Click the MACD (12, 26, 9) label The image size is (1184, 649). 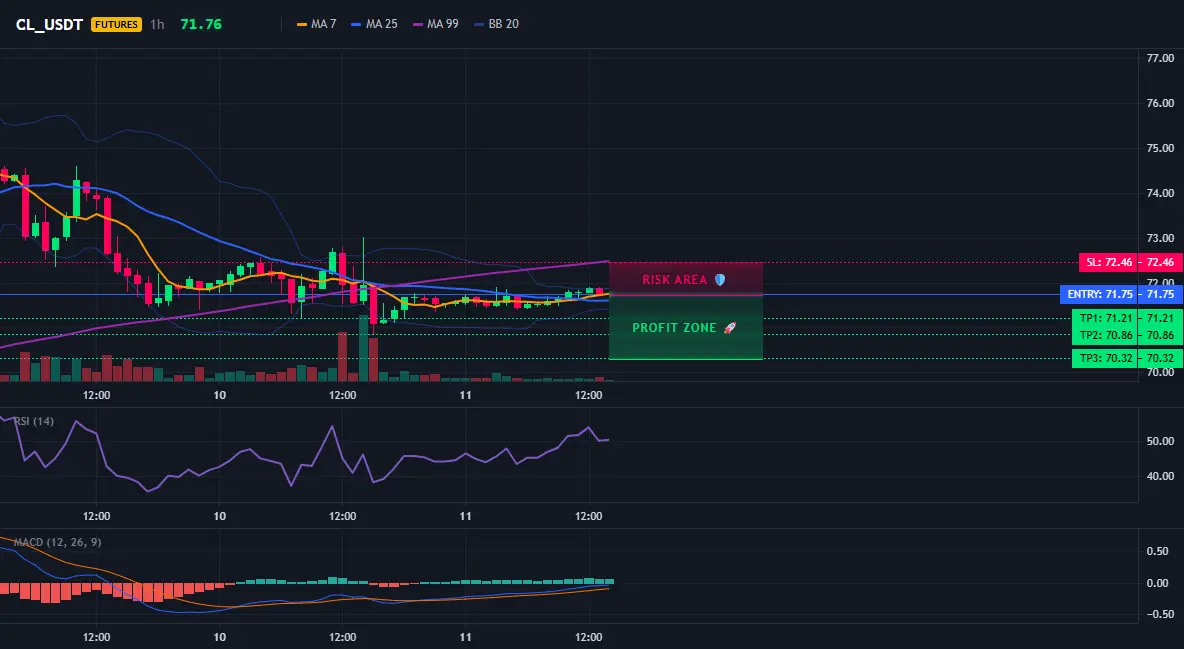point(57,542)
